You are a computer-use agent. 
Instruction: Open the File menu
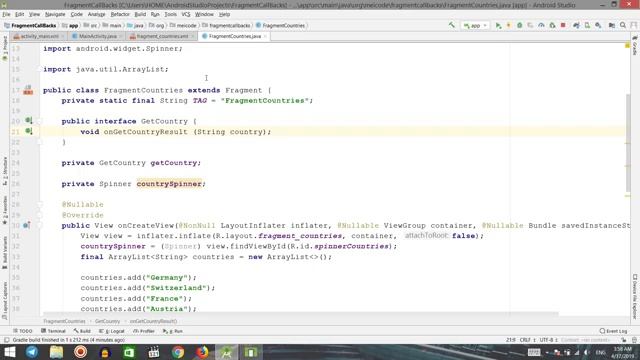click(x=6, y=14)
